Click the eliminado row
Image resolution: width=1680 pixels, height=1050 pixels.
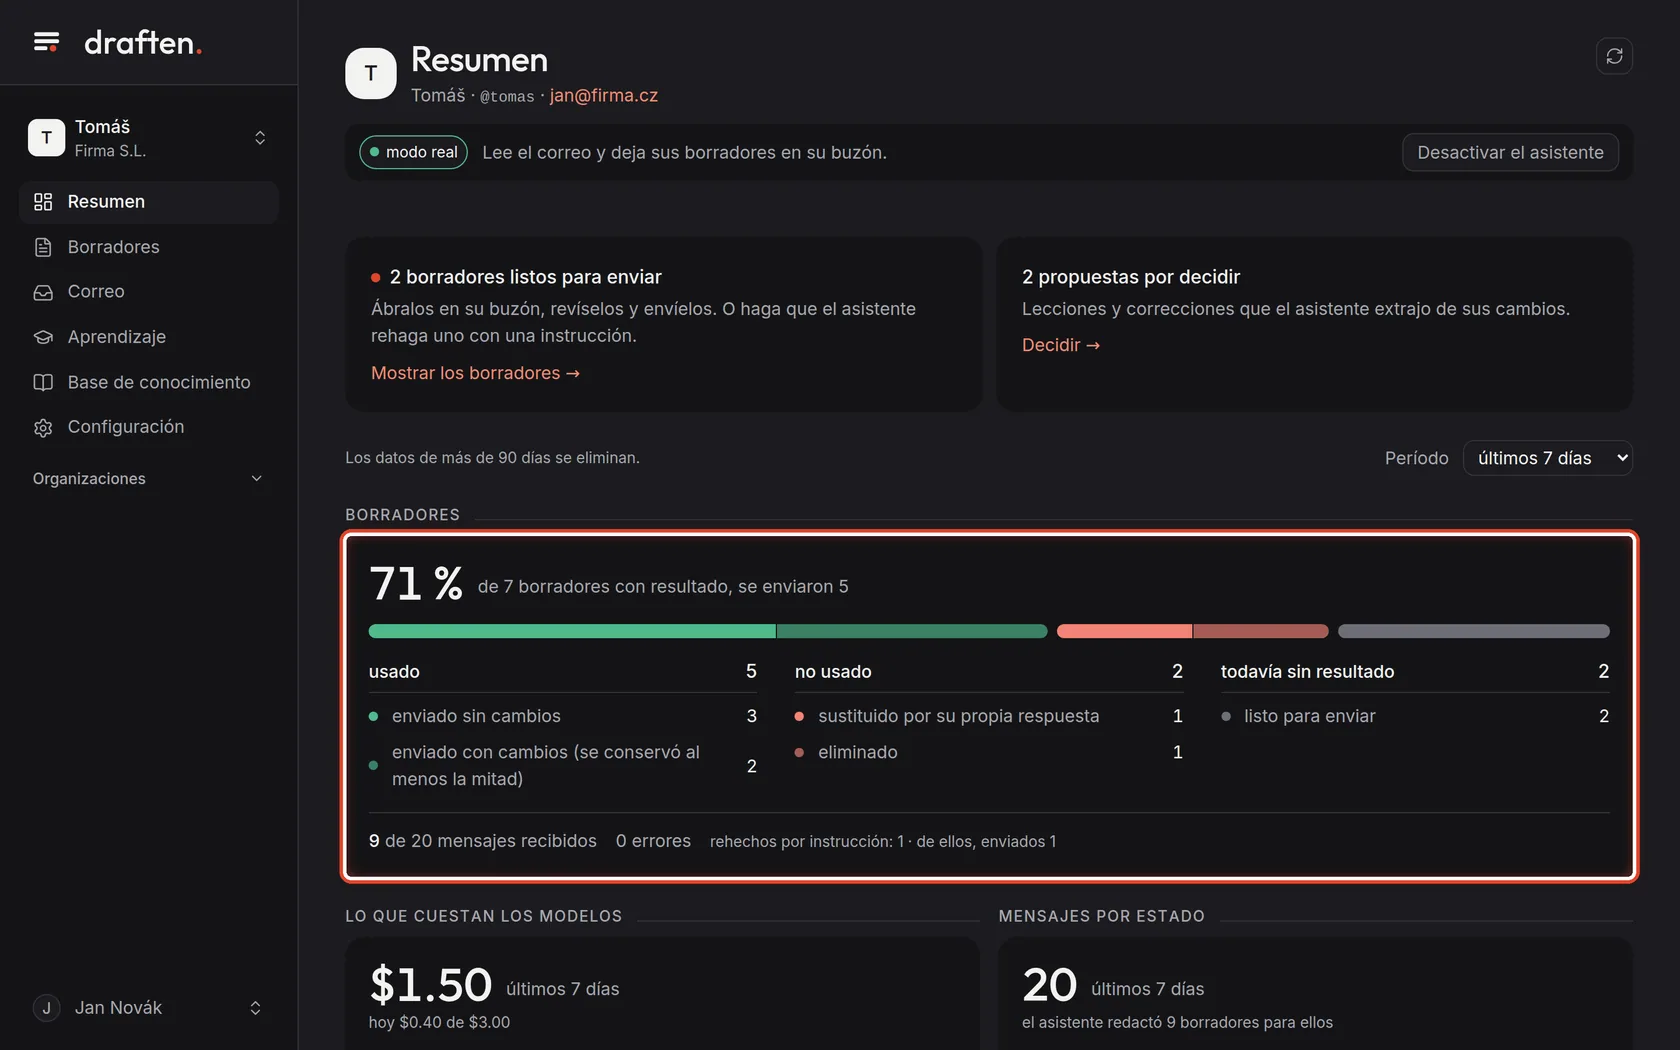point(989,752)
